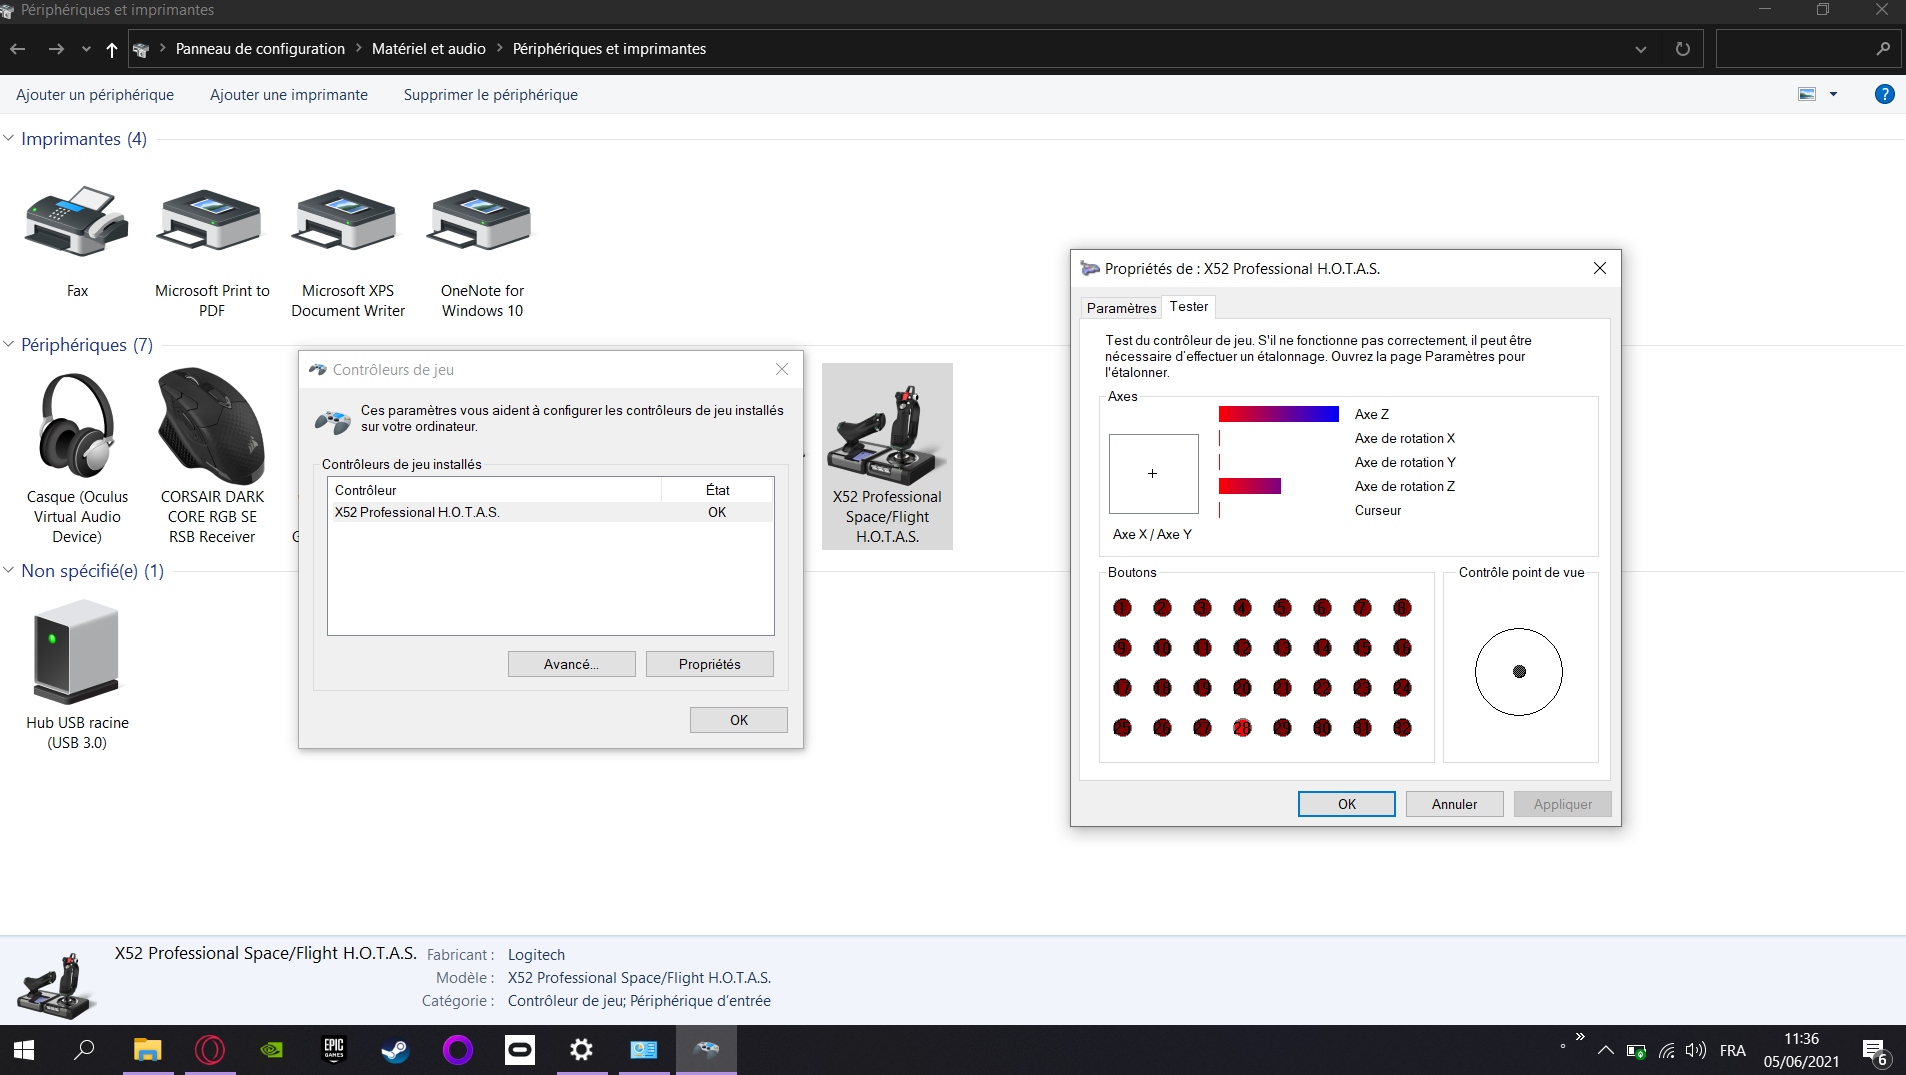Open Settings gear on the taskbar
Screen dimensions: 1906x1075
click(x=581, y=1050)
